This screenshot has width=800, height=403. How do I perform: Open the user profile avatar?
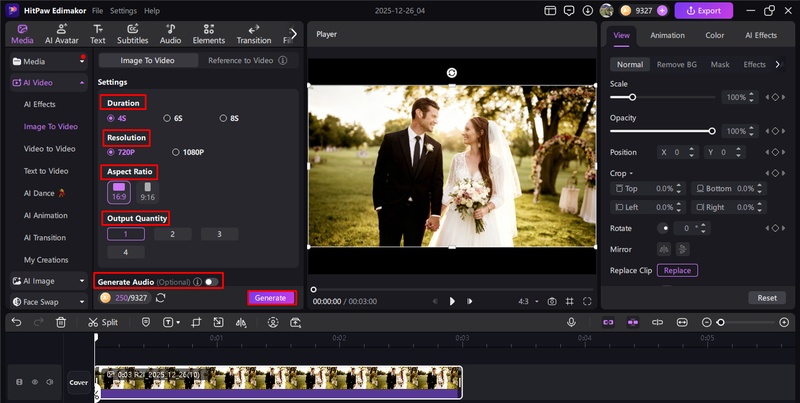point(606,11)
